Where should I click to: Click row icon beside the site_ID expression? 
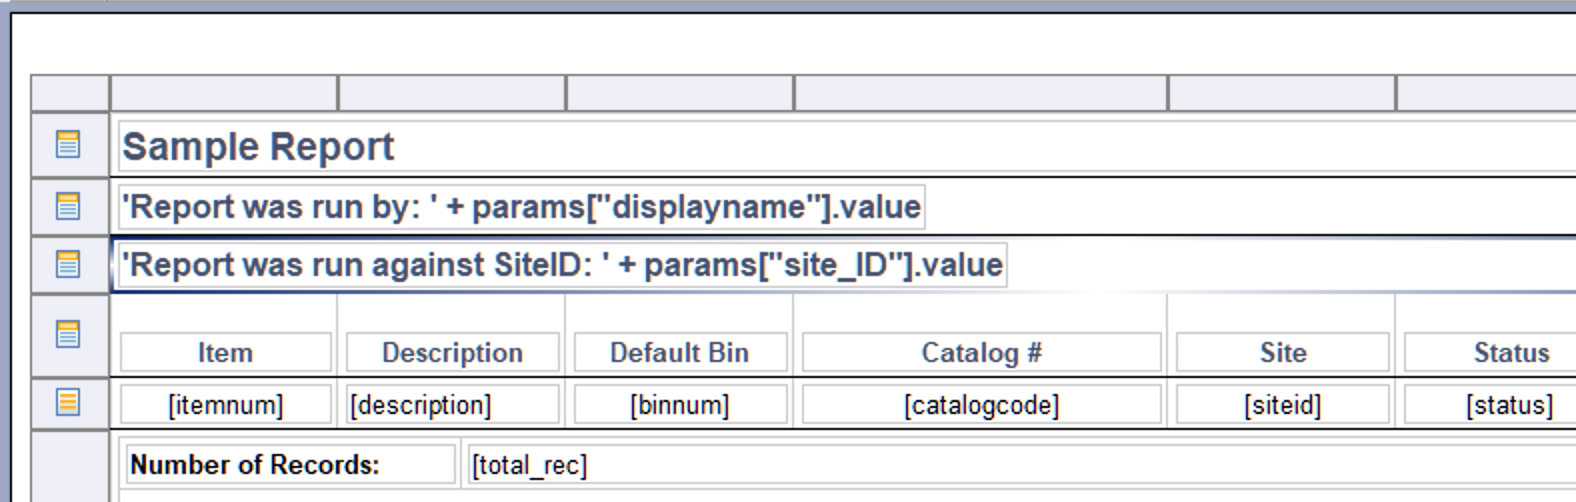[x=67, y=264]
